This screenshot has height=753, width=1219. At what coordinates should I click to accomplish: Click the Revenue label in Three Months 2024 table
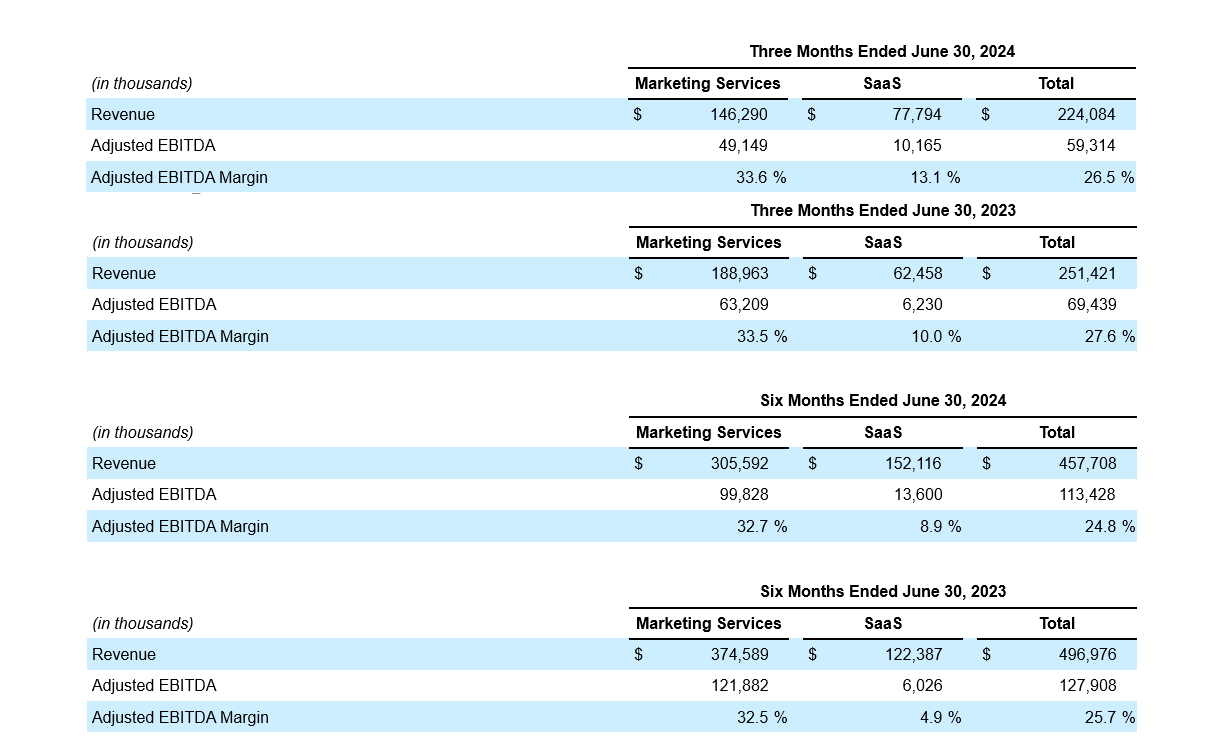(123, 115)
